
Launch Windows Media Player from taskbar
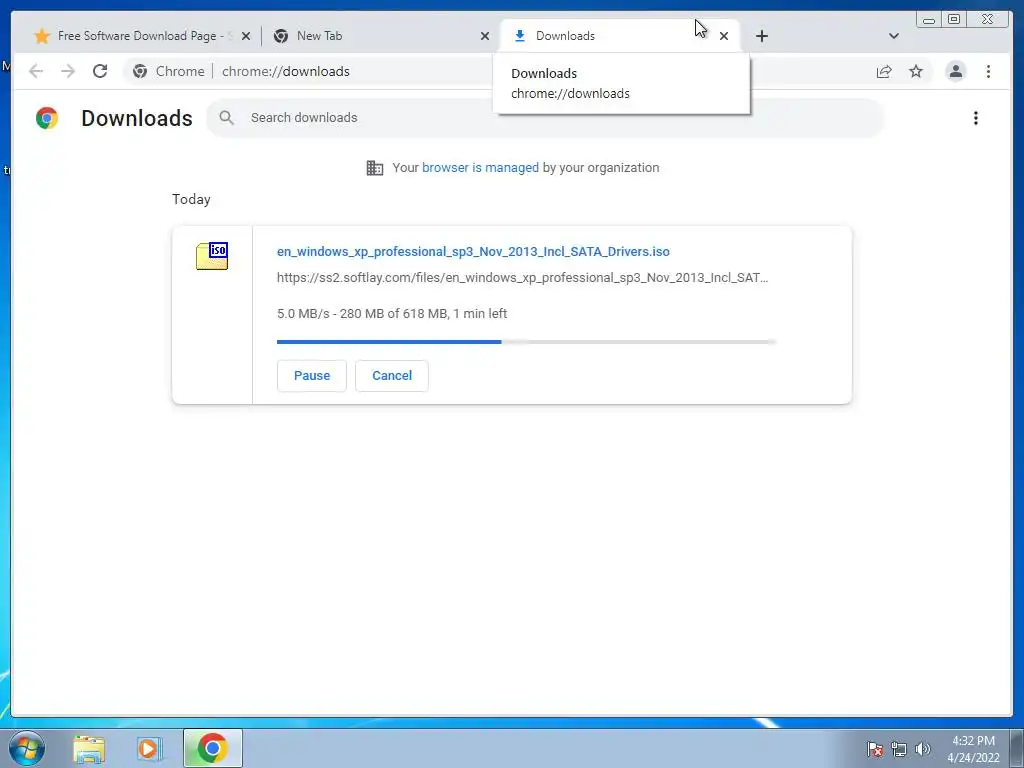[149, 748]
